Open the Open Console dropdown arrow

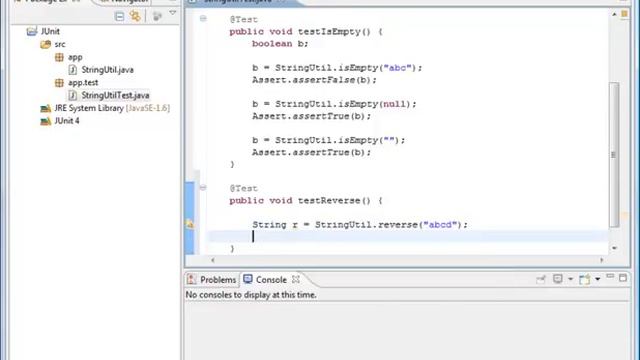coord(598,279)
